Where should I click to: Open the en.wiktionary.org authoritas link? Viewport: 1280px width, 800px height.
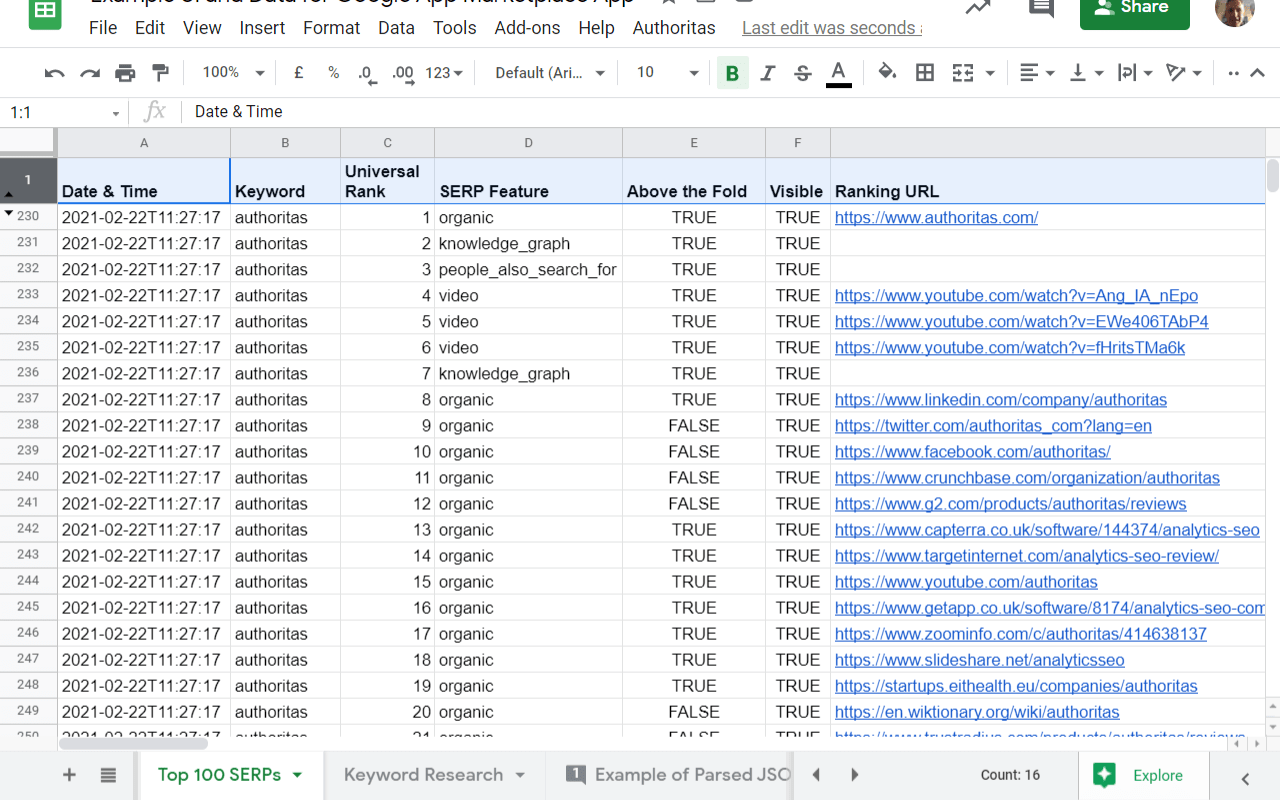977,711
